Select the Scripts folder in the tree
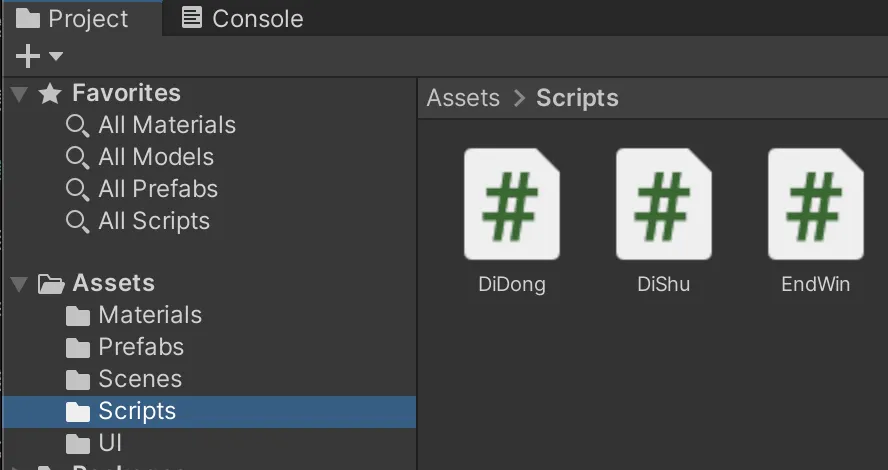 (x=136, y=411)
